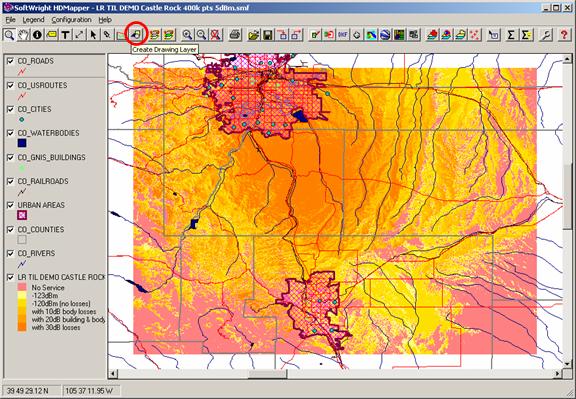The width and height of the screenshot is (576, 399).
Task: Click the URBAN AREAS hatched legend symbol
Action: (22, 215)
